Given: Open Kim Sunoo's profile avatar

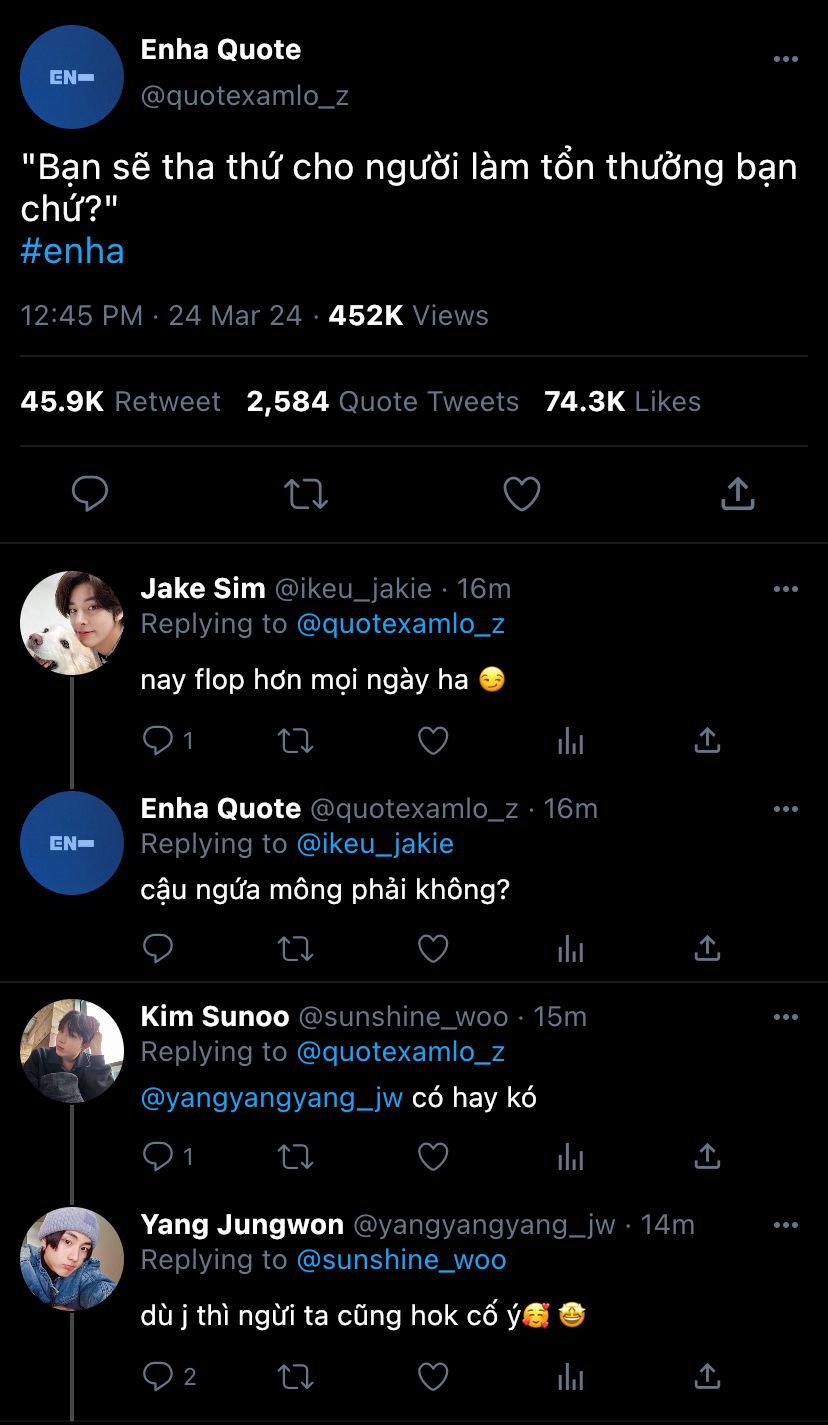Looking at the screenshot, I should pos(72,1050).
